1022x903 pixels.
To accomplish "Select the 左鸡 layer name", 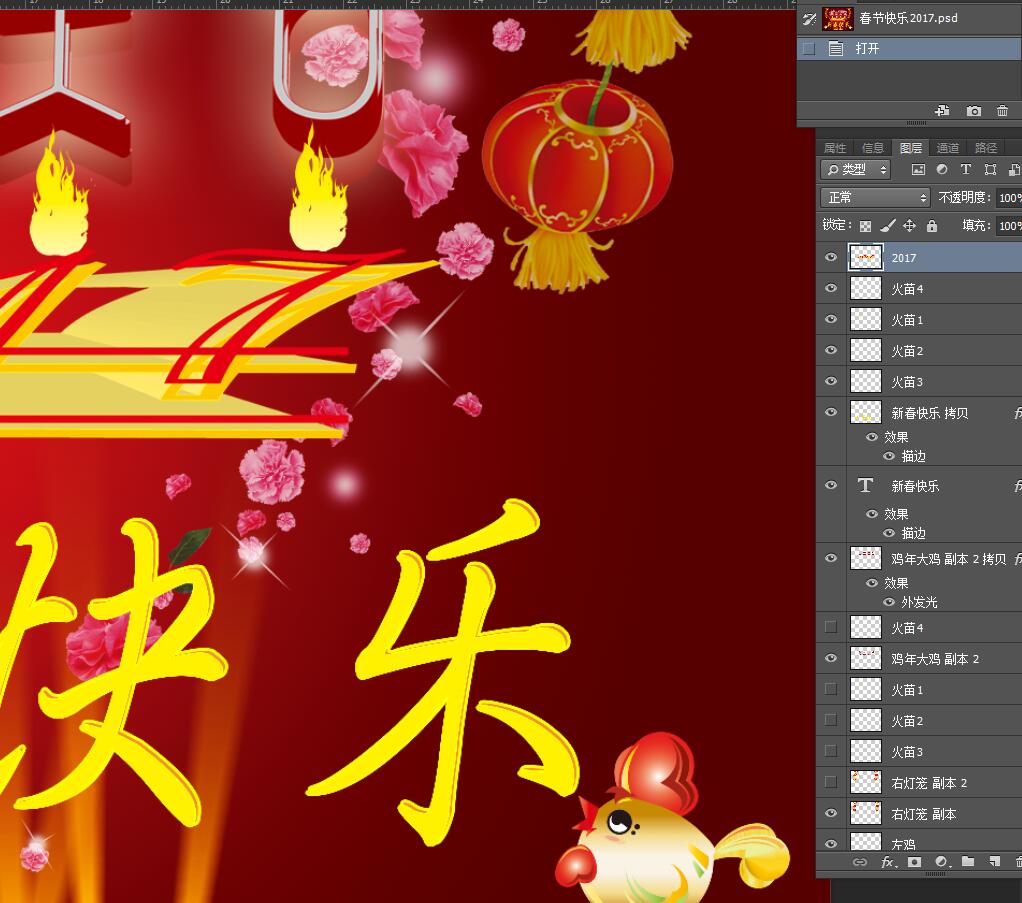I will click(903, 844).
